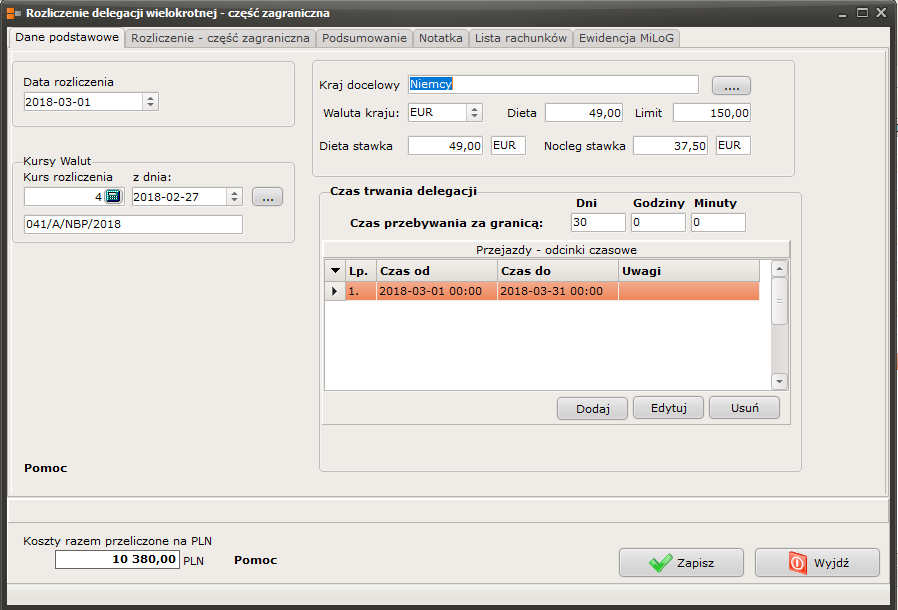Click the z dnia date 2018-02-27 field
Image resolution: width=898 pixels, height=610 pixels.
click(179, 197)
